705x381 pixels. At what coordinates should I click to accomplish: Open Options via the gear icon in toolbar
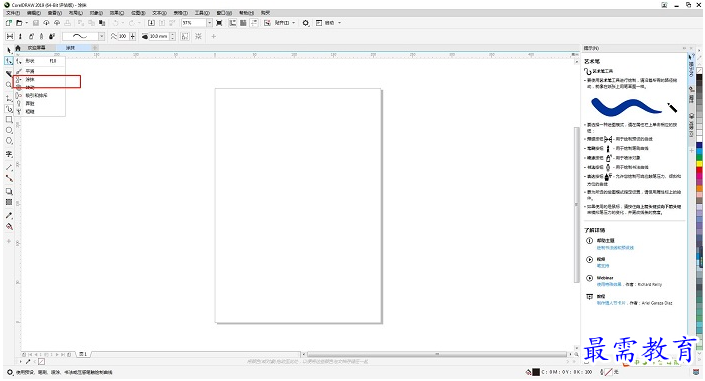point(306,22)
